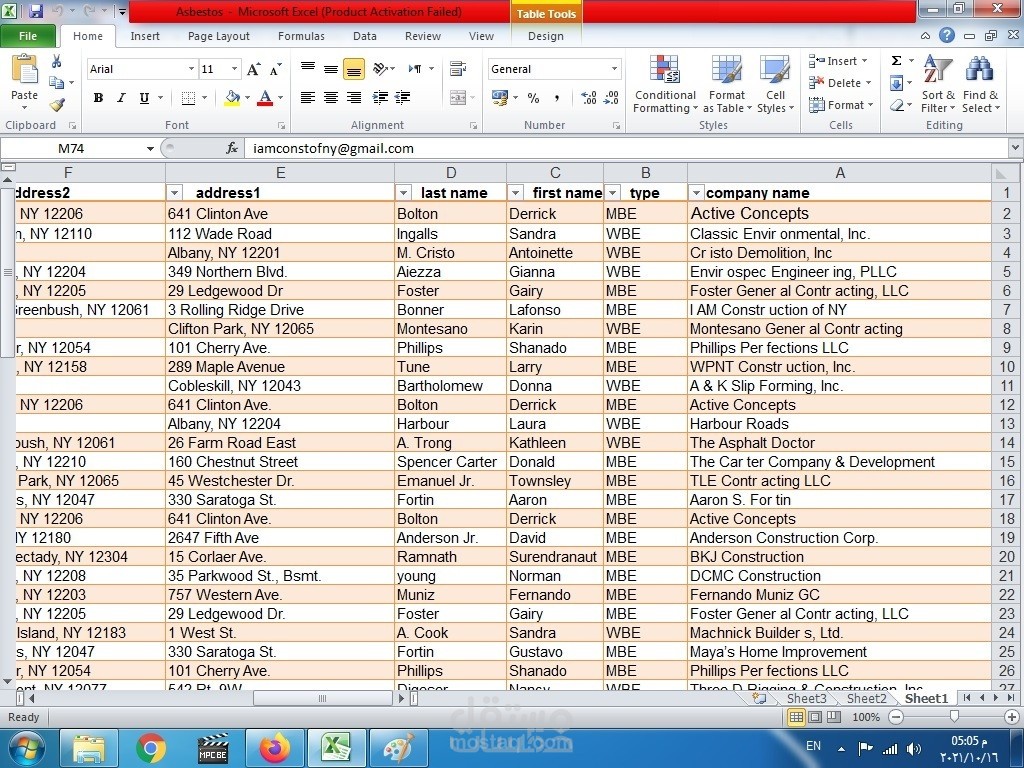Click in the formula bar input

pos(626,148)
